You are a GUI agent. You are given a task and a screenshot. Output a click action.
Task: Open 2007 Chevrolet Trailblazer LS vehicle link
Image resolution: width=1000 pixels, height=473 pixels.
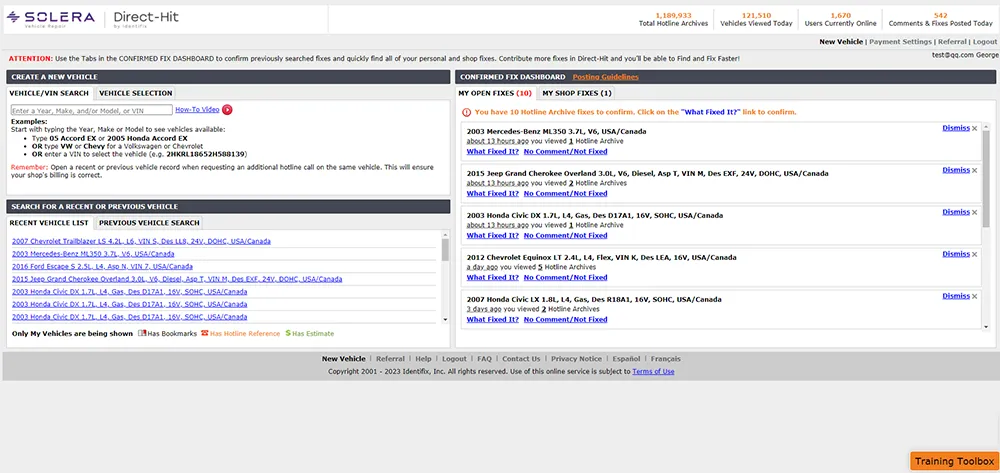[x=141, y=242]
